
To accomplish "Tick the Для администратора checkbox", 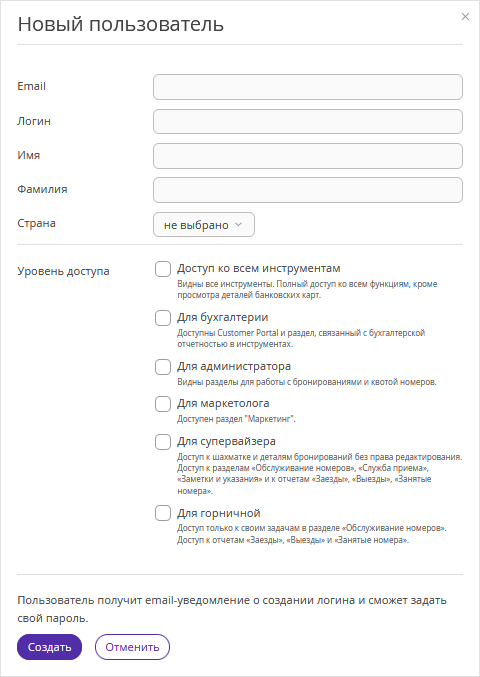I will pyautogui.click(x=163, y=367).
